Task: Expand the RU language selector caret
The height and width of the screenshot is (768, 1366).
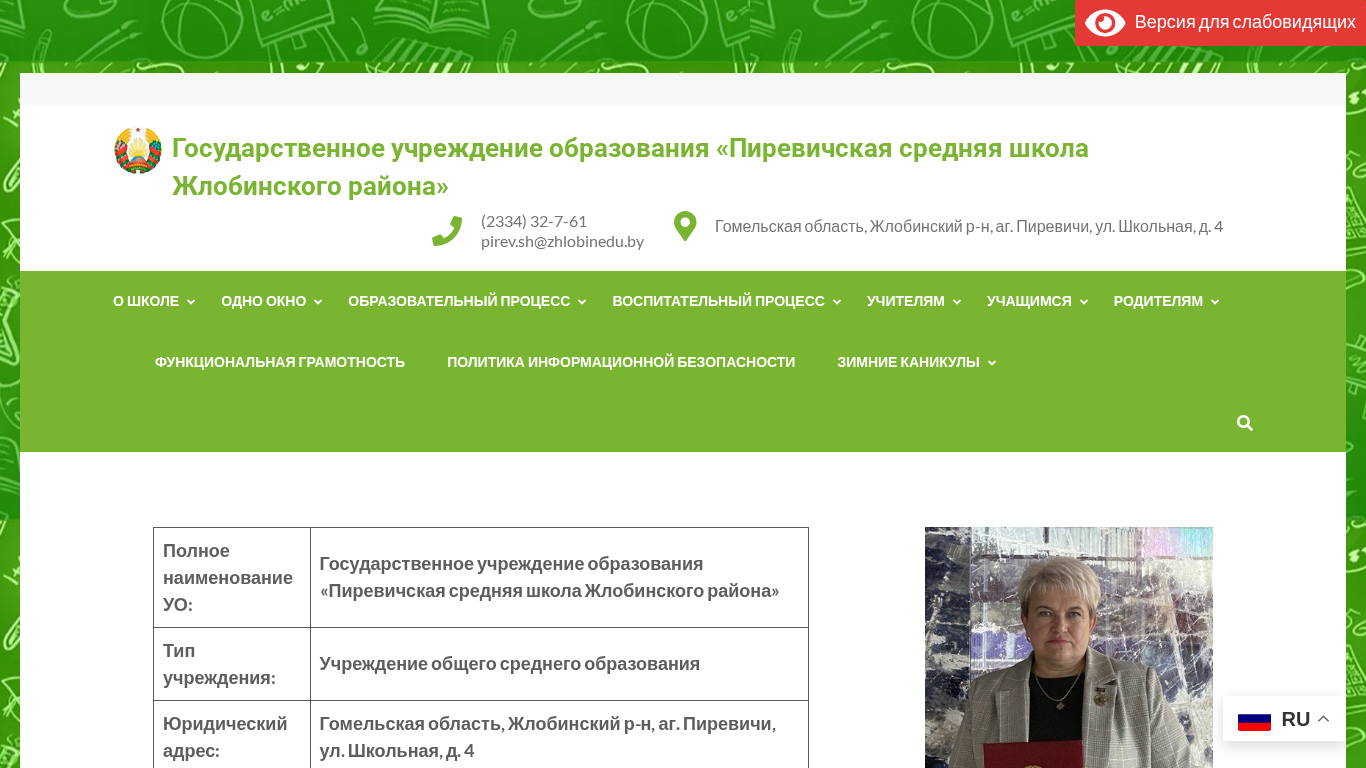Action: [1323, 719]
